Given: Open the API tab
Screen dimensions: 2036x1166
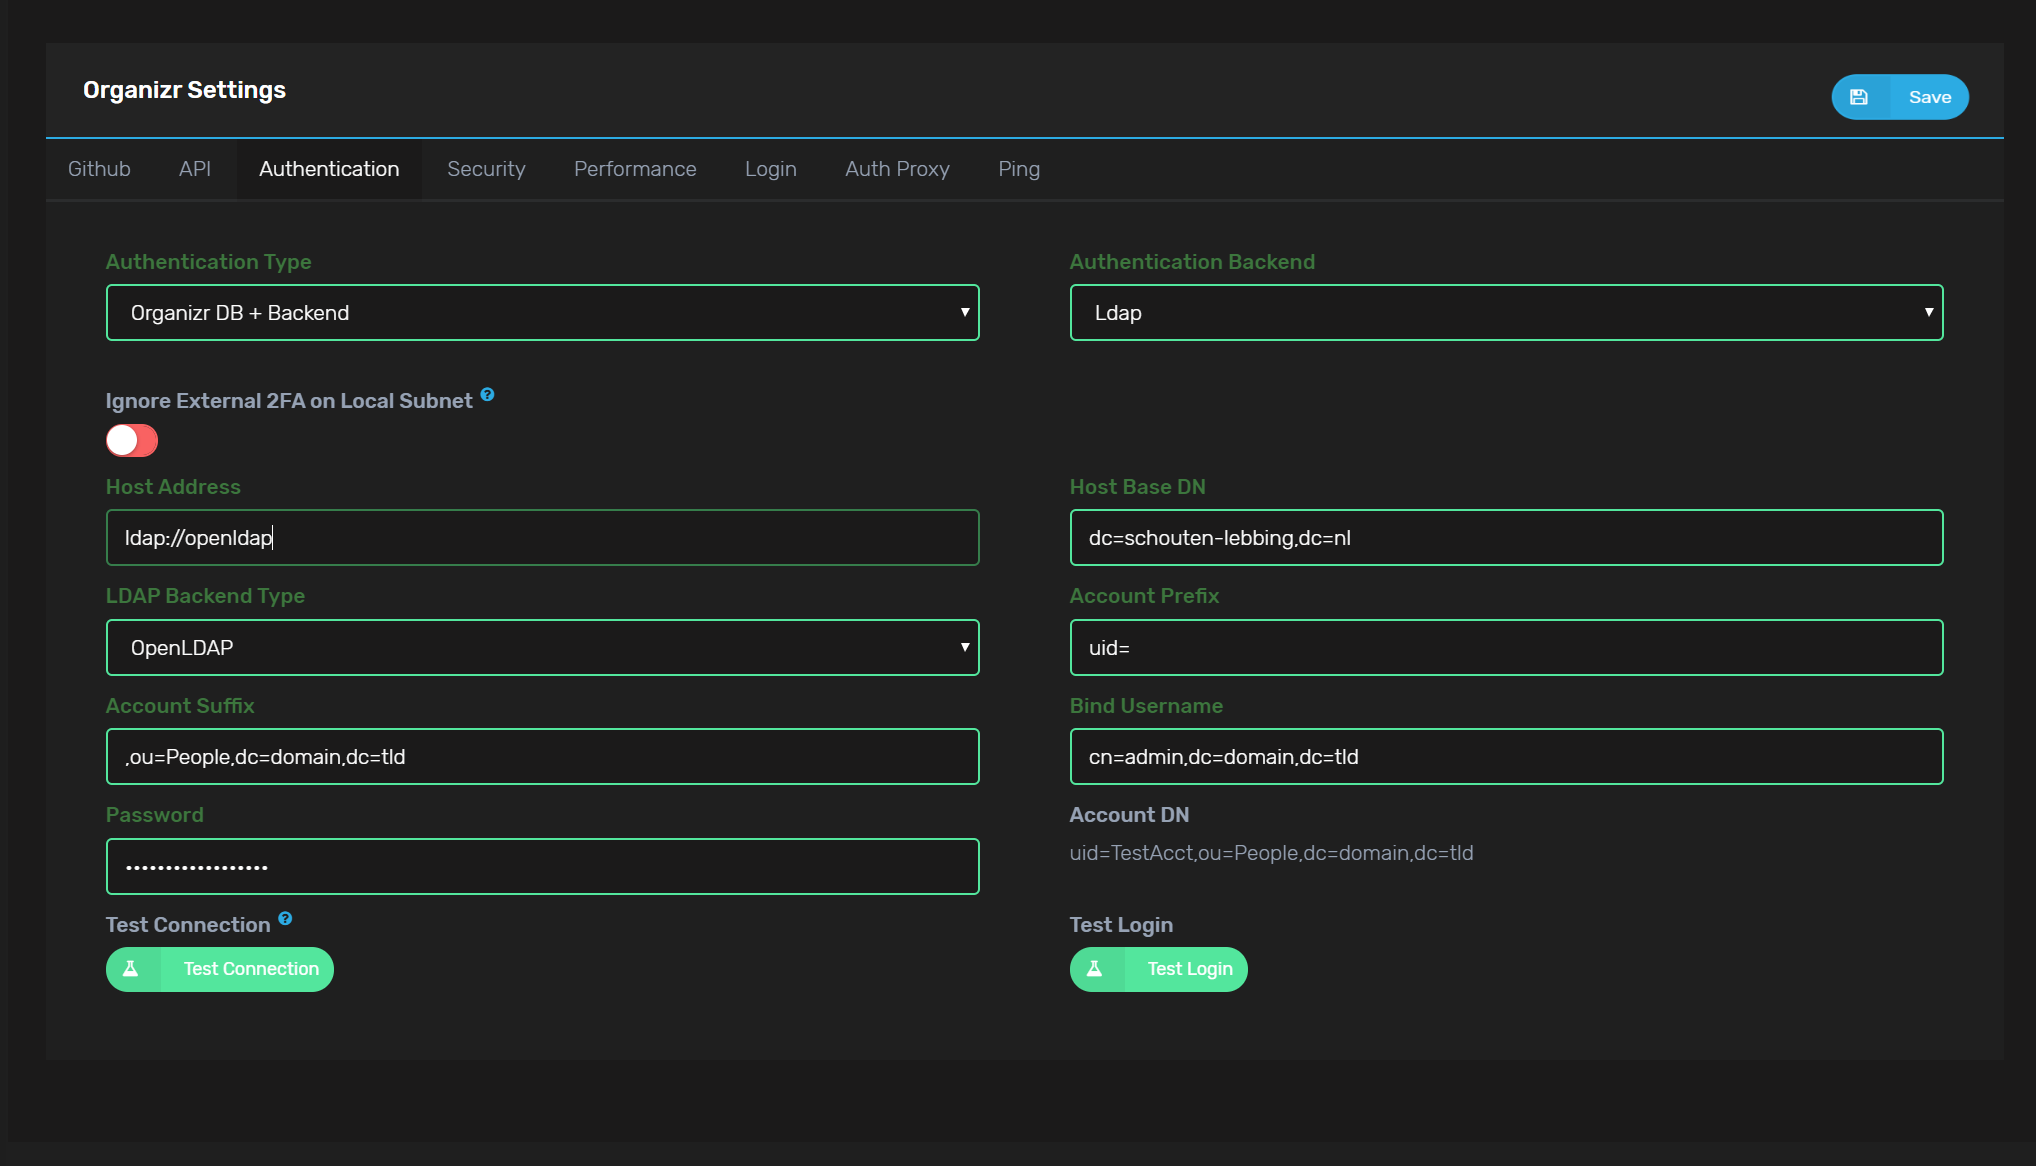Looking at the screenshot, I should click(195, 168).
